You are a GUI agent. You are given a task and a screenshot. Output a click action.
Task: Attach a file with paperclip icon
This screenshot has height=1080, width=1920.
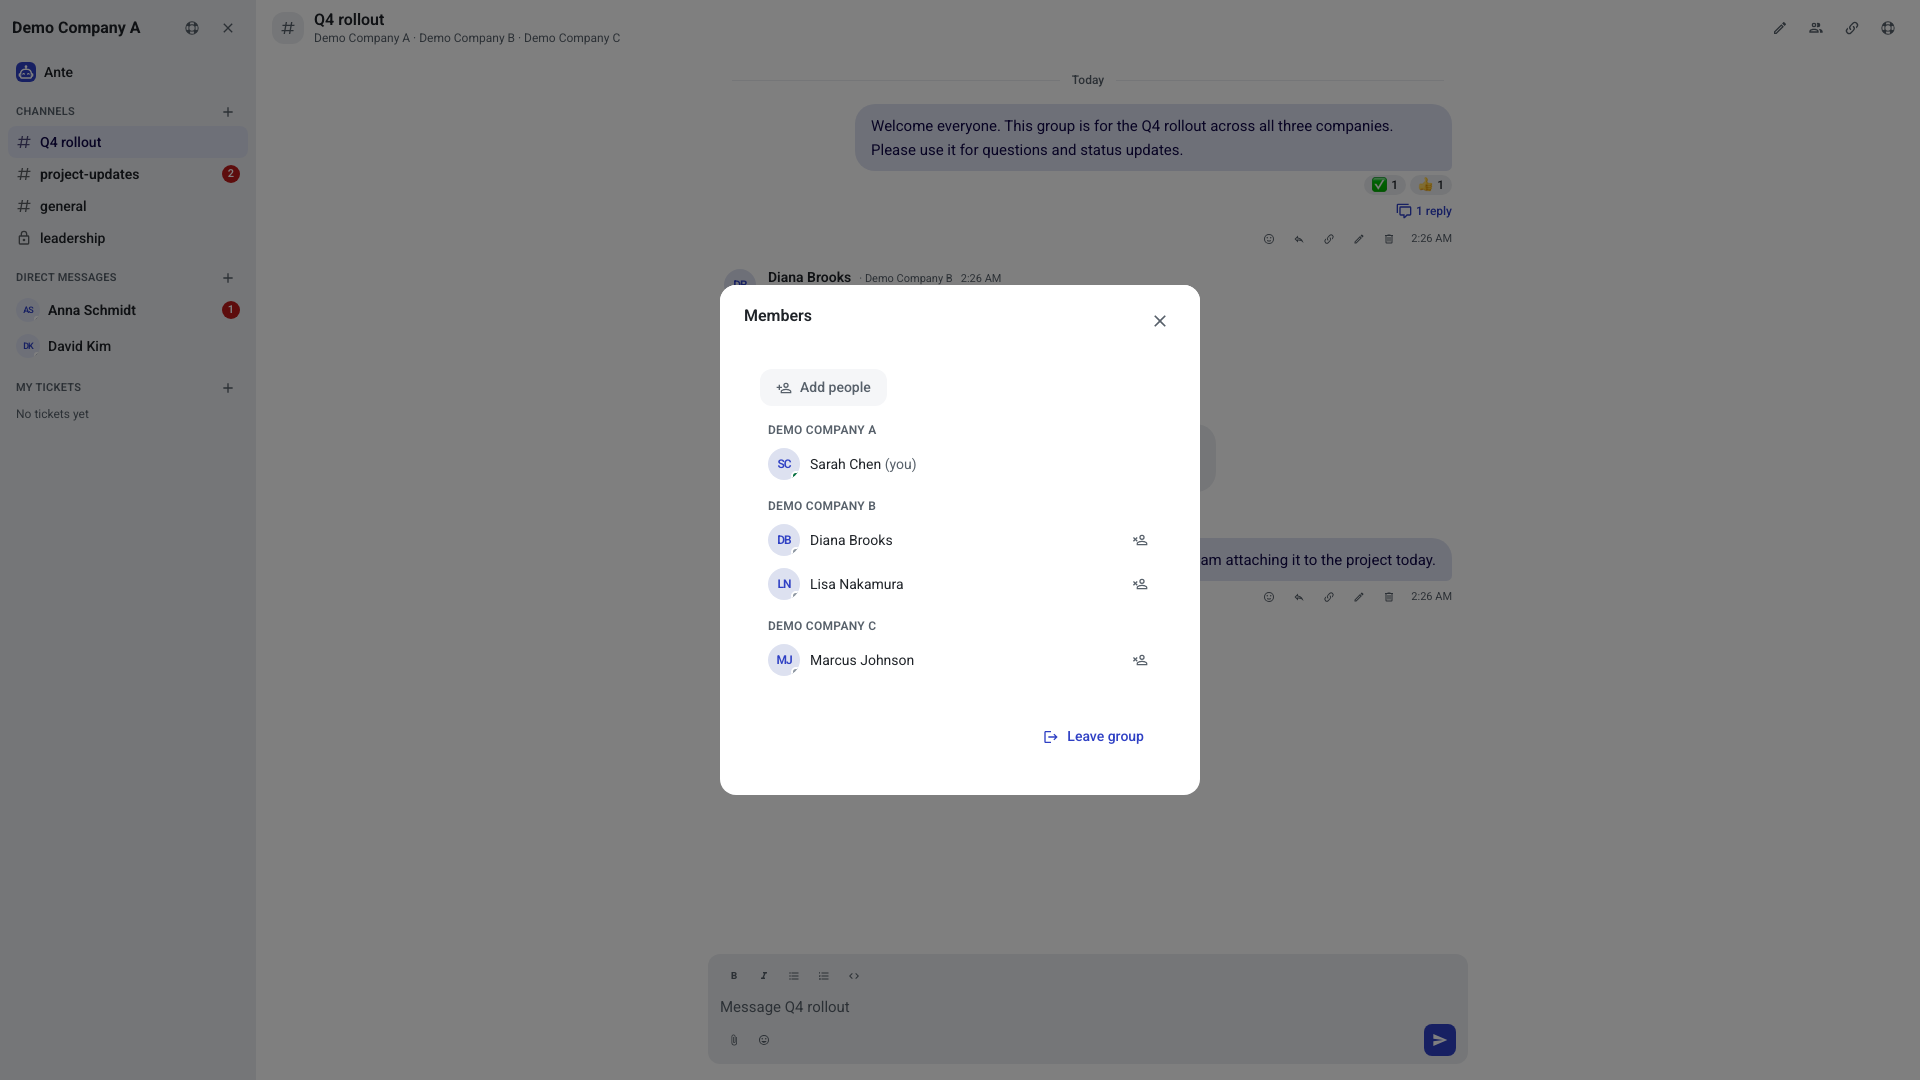734,1040
